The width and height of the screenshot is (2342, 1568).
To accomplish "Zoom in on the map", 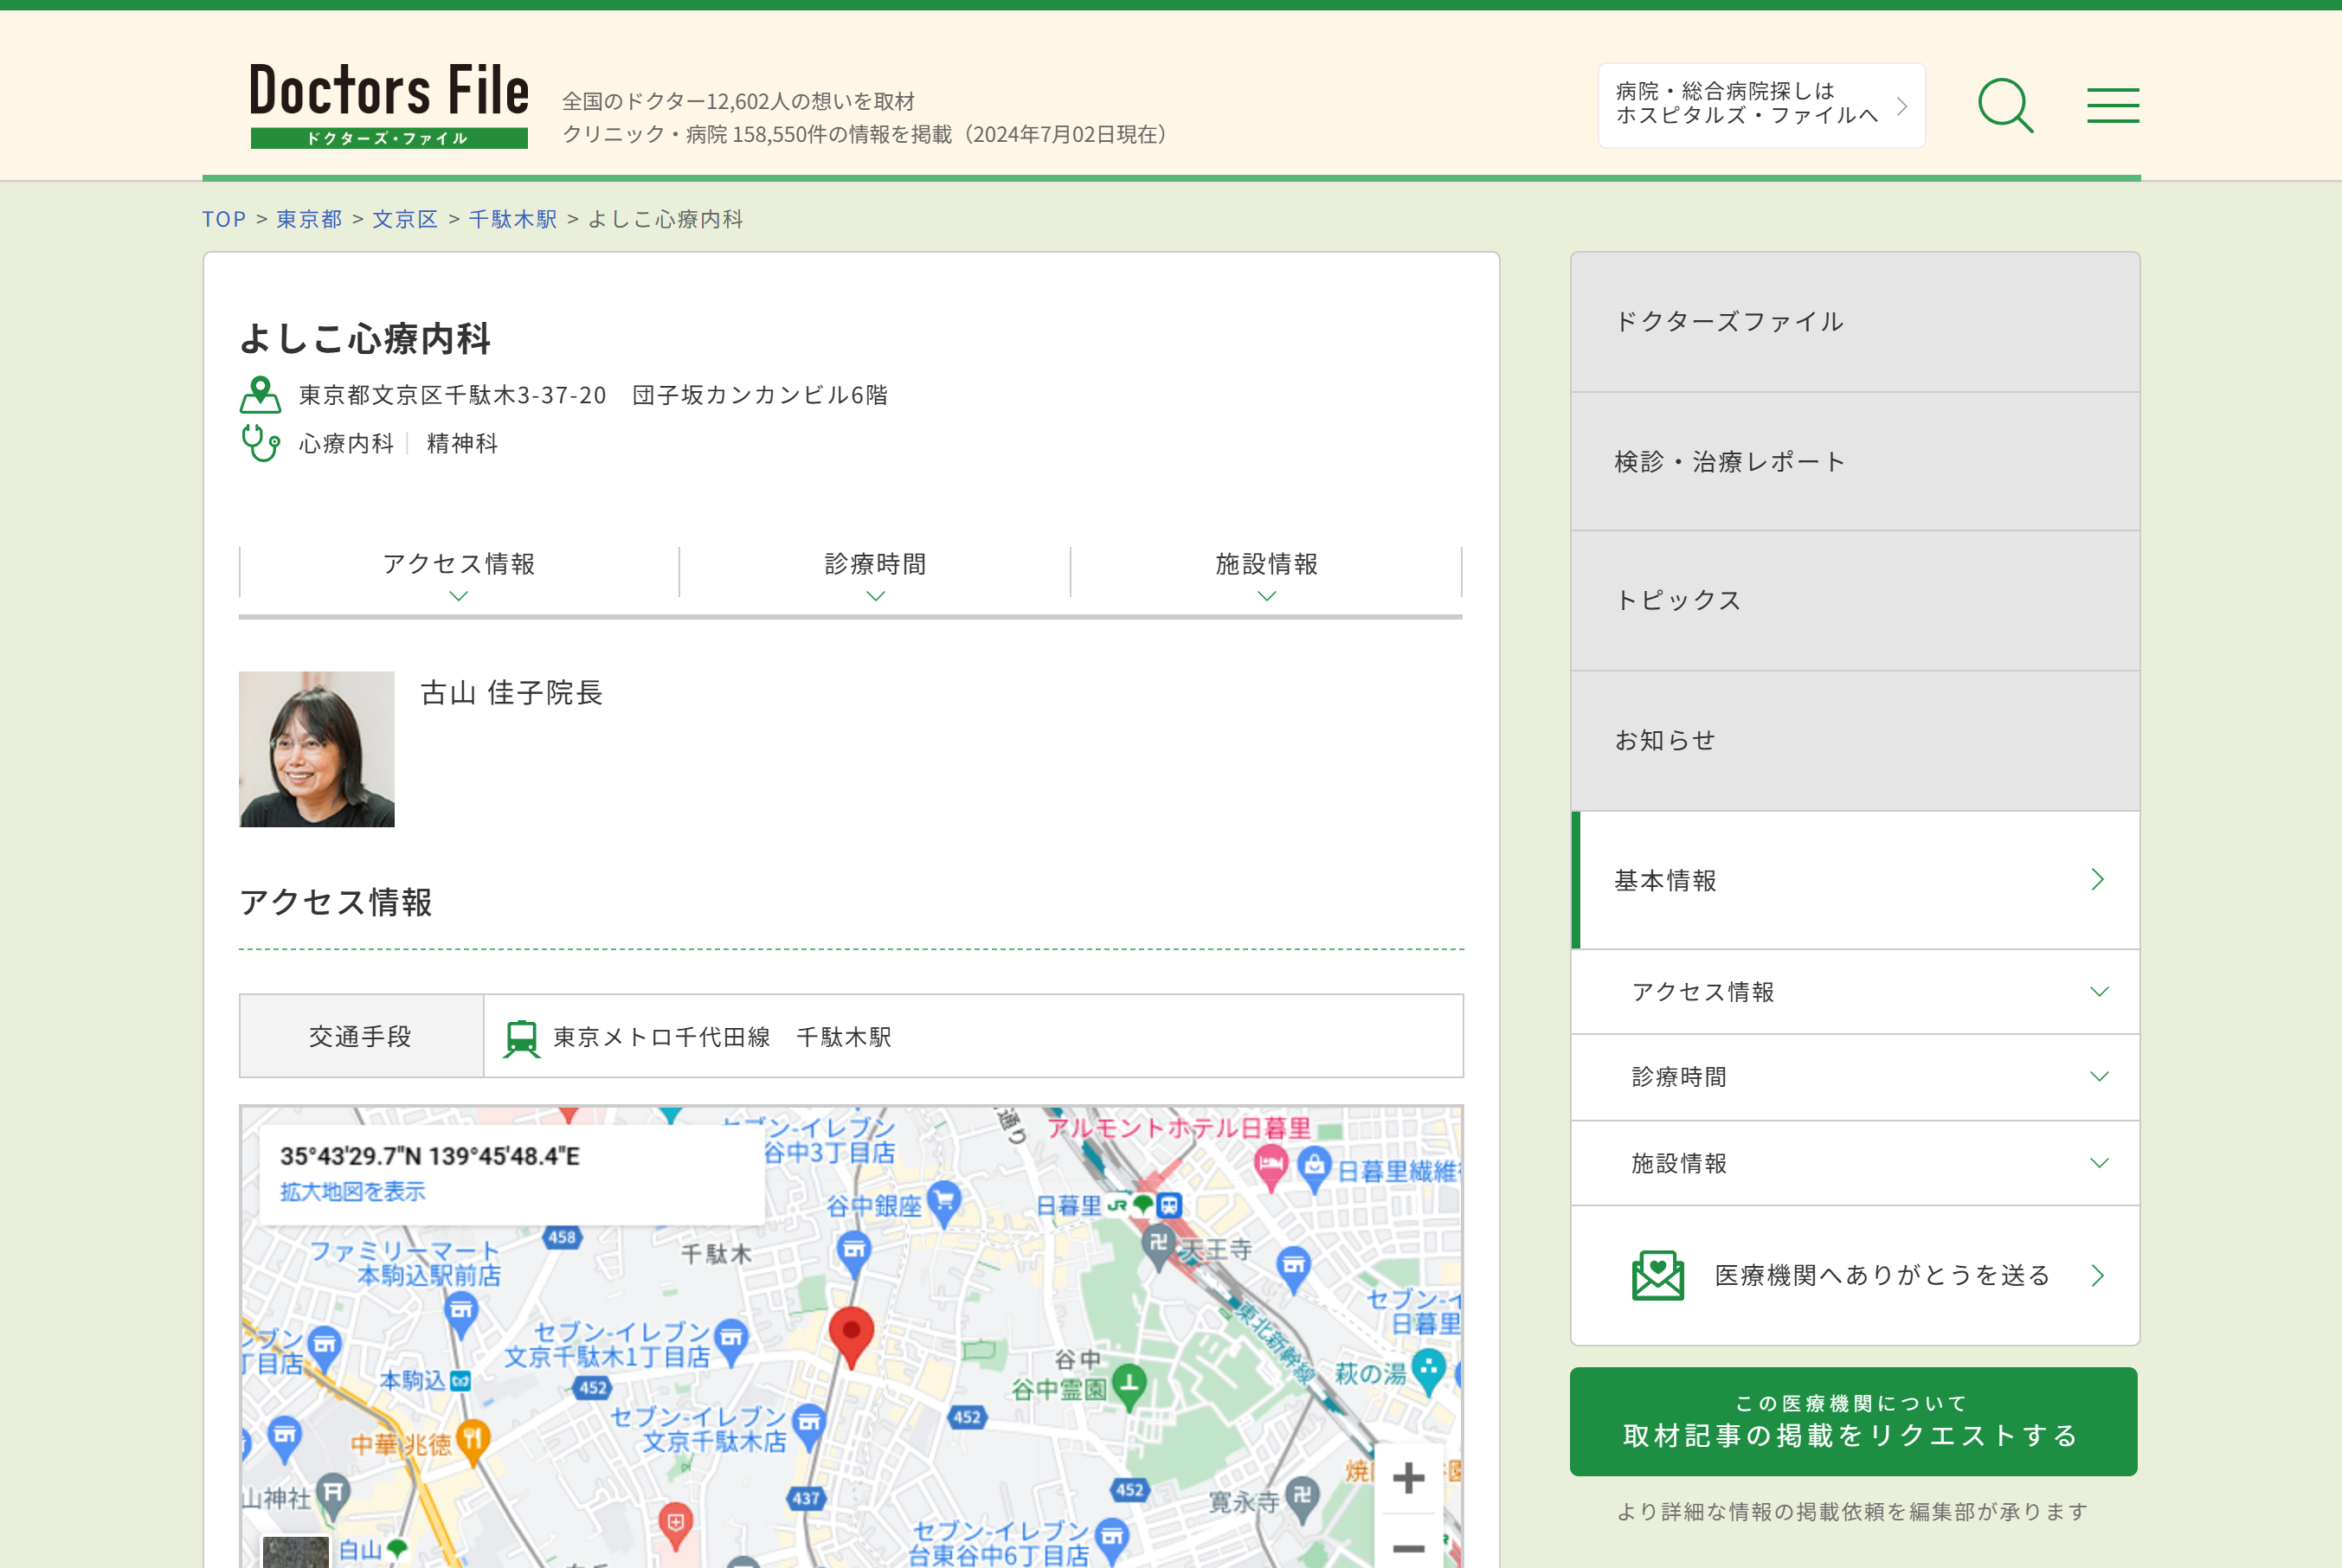I will click(1408, 1477).
